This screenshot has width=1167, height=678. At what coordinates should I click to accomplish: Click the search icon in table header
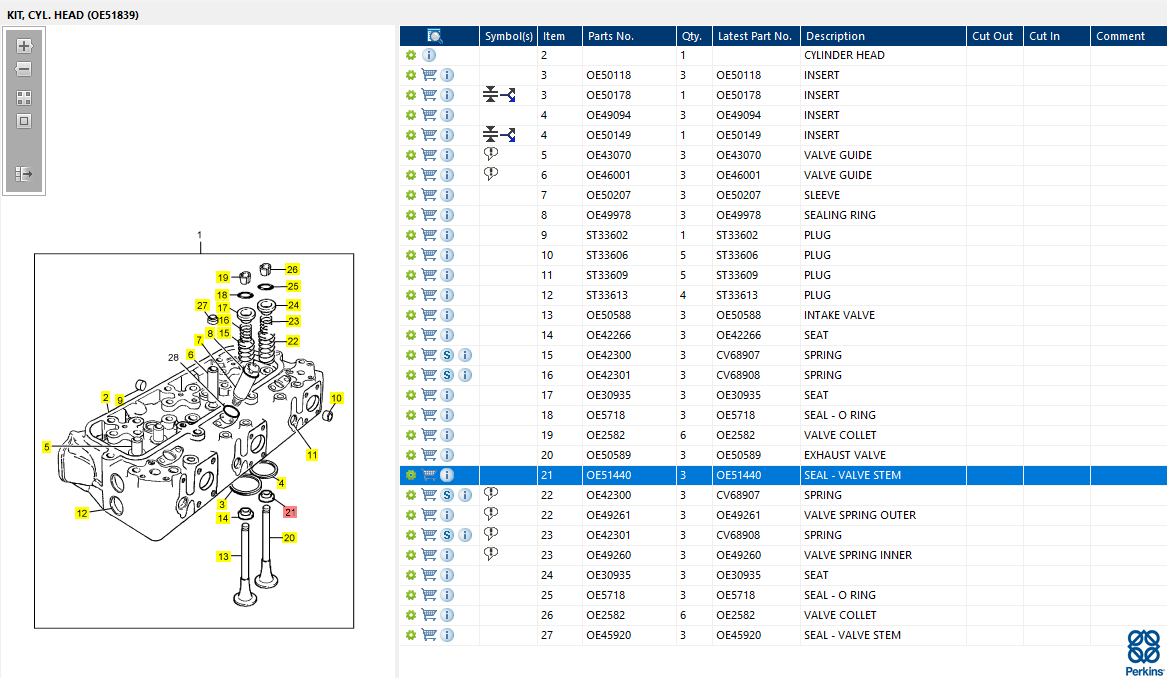tap(435, 36)
